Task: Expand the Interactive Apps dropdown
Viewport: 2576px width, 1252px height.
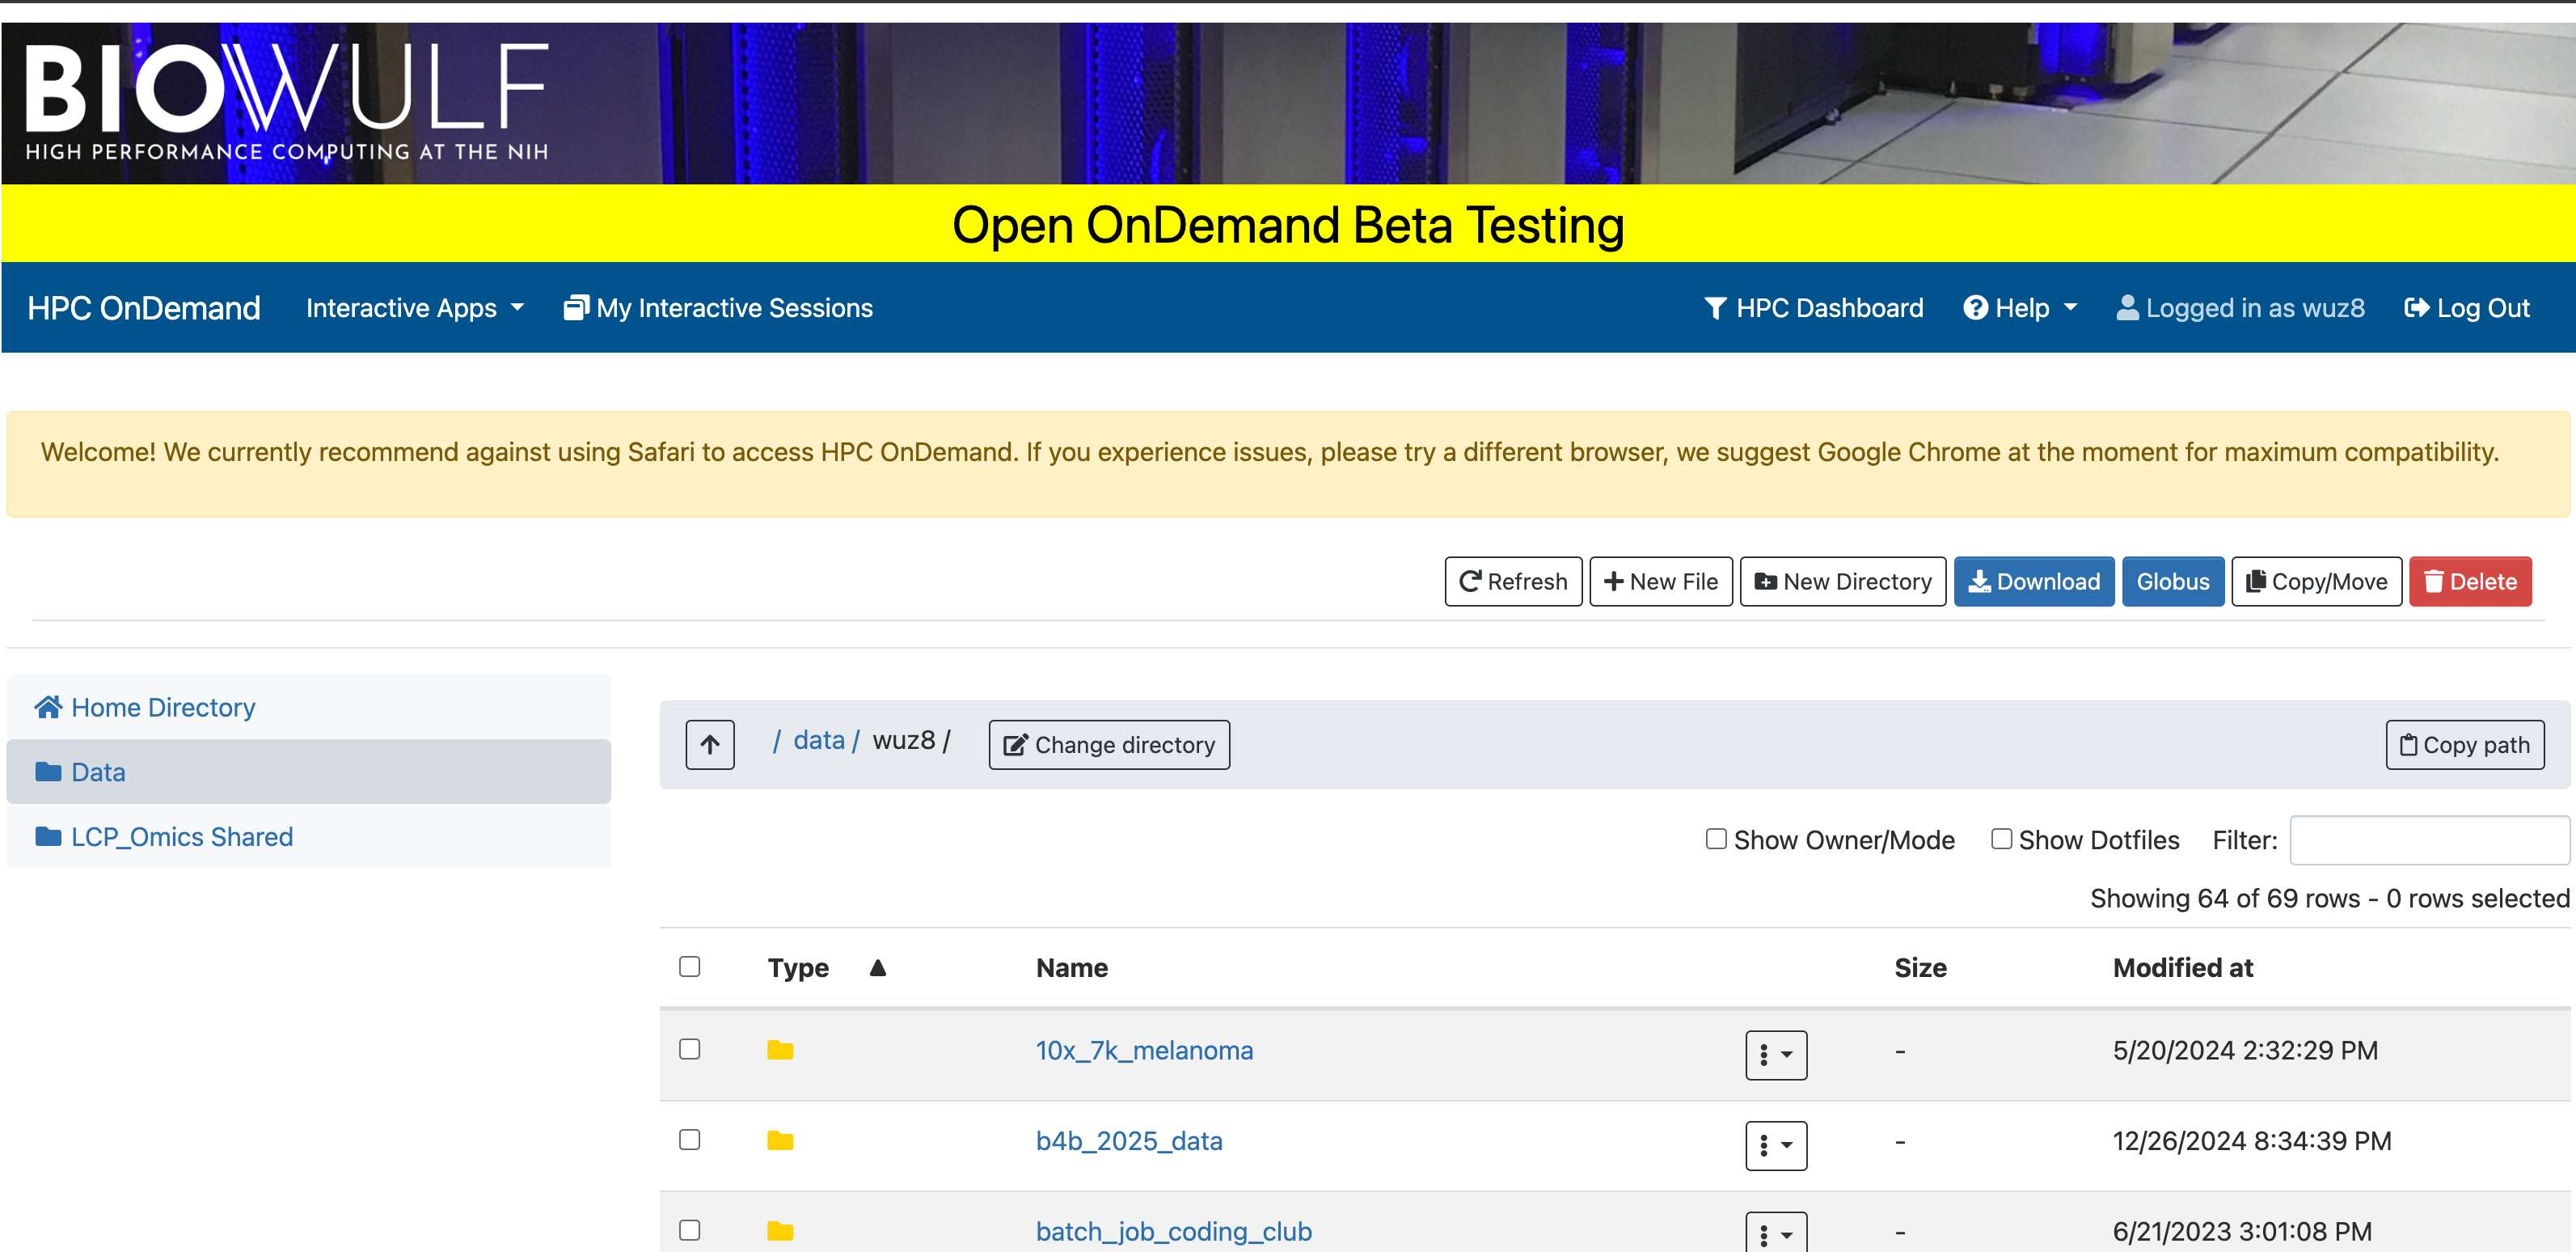Action: point(414,308)
